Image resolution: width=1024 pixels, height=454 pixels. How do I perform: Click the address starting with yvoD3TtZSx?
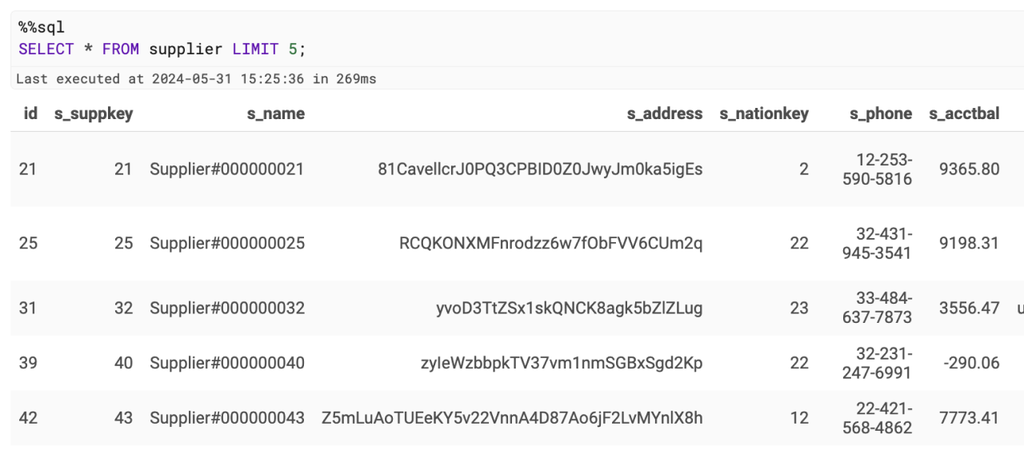tap(569, 308)
